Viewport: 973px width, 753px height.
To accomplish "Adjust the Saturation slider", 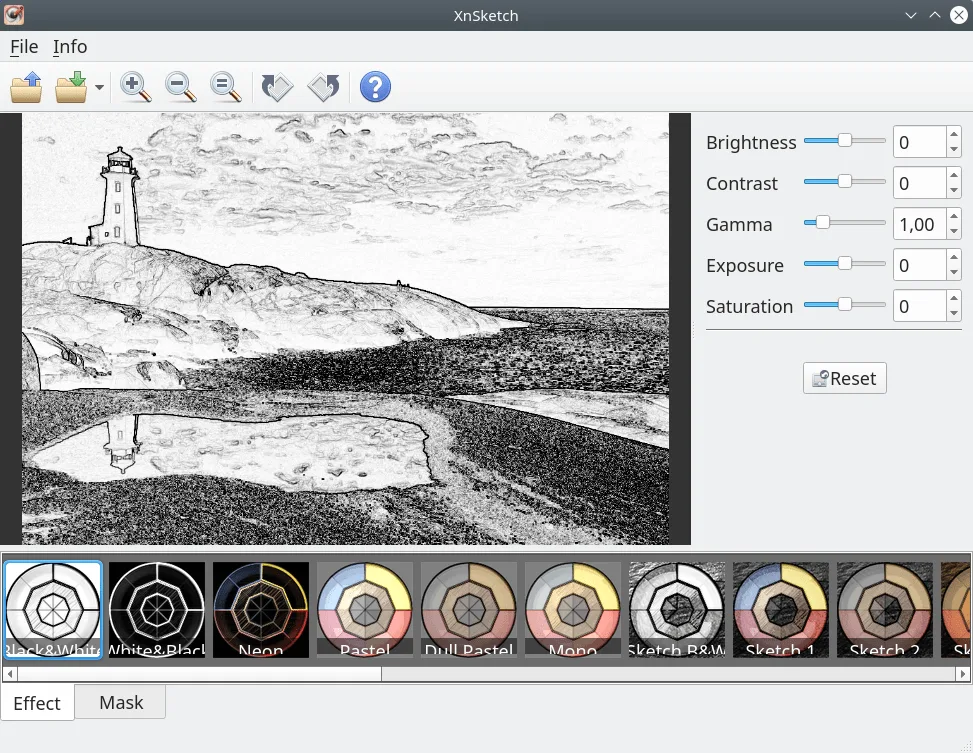I will (x=845, y=305).
